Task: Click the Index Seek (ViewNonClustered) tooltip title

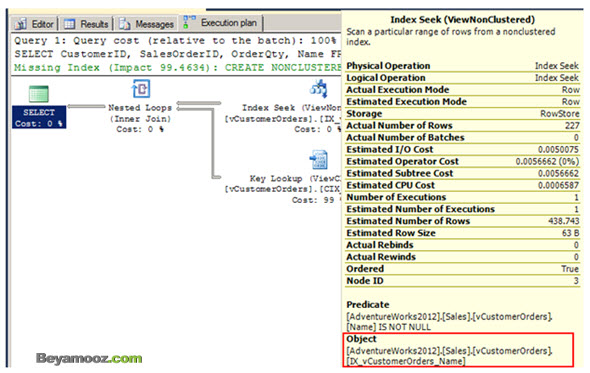Action: [x=462, y=20]
